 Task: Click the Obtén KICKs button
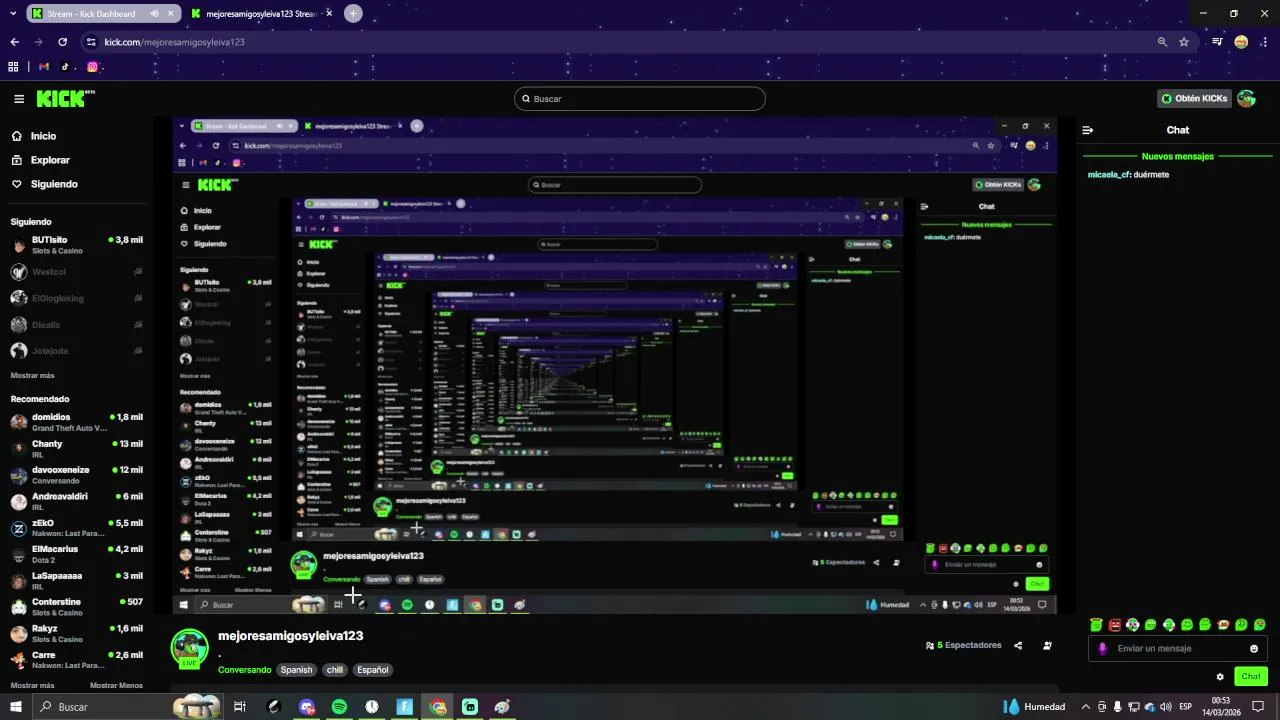(x=1194, y=98)
